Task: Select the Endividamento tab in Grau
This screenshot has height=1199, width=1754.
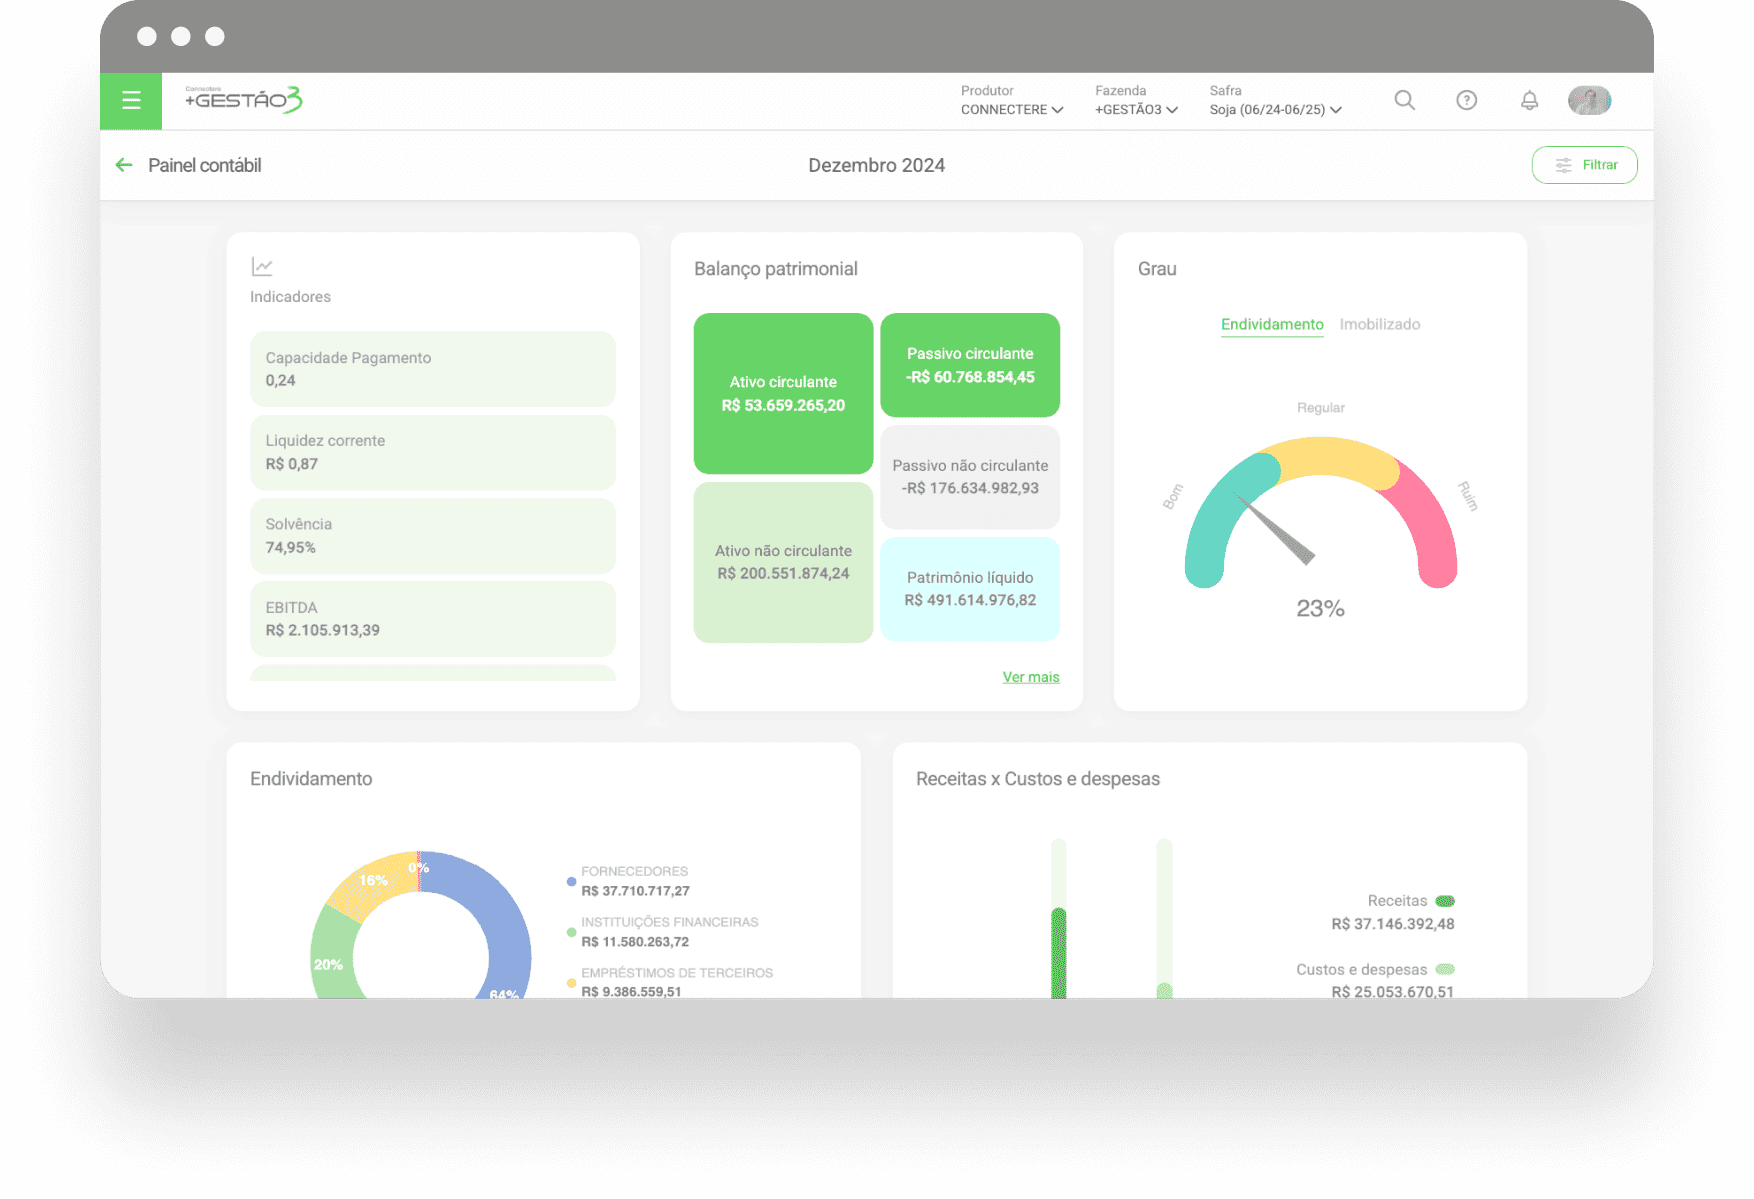Action: 1271,324
